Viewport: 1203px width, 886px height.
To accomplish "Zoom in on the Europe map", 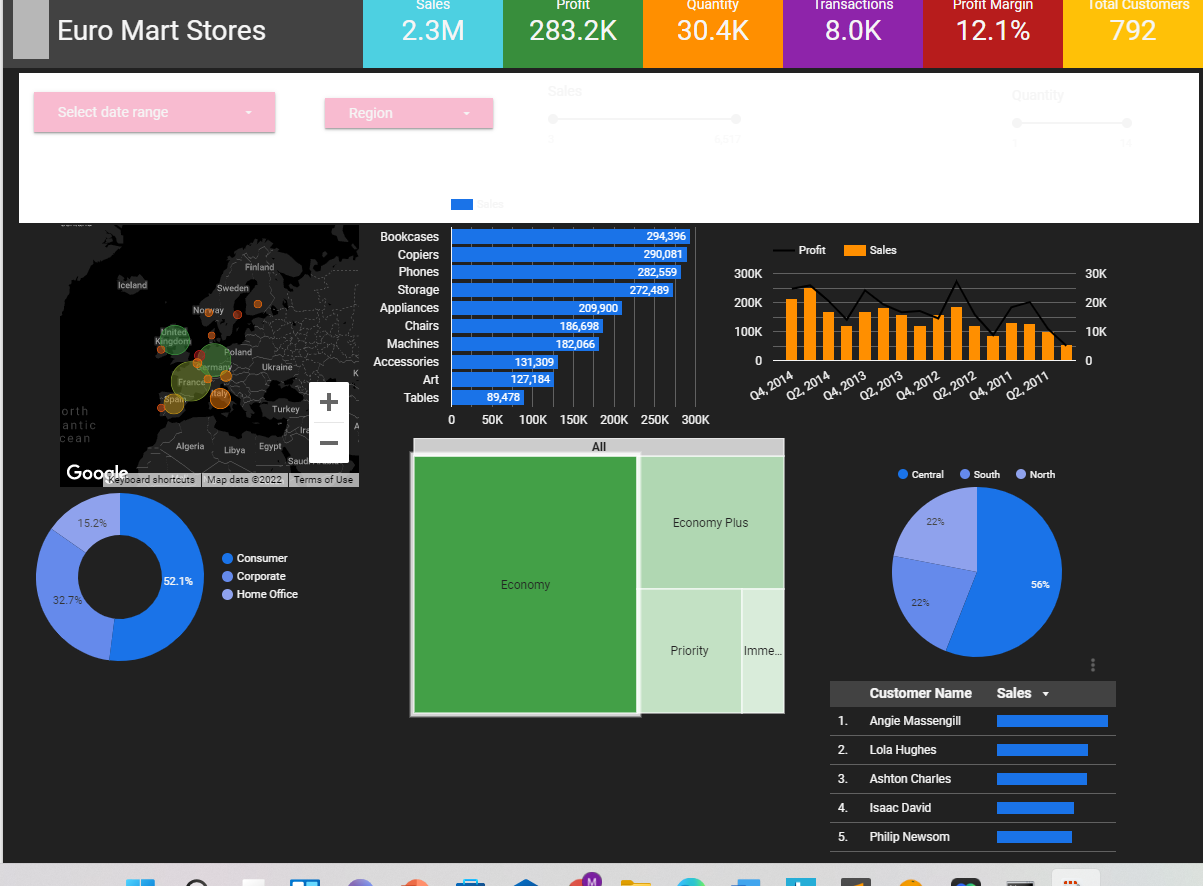I will click(x=328, y=401).
